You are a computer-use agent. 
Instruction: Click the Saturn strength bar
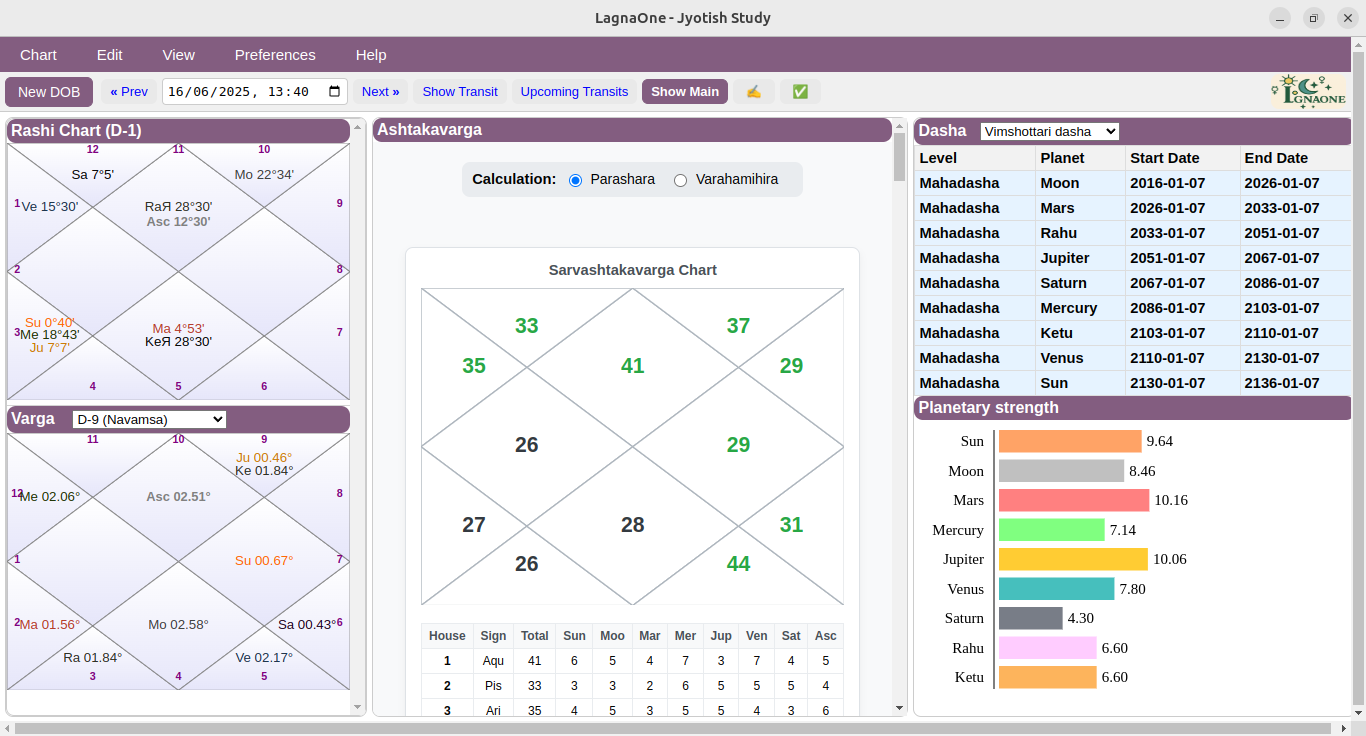[1031, 618]
